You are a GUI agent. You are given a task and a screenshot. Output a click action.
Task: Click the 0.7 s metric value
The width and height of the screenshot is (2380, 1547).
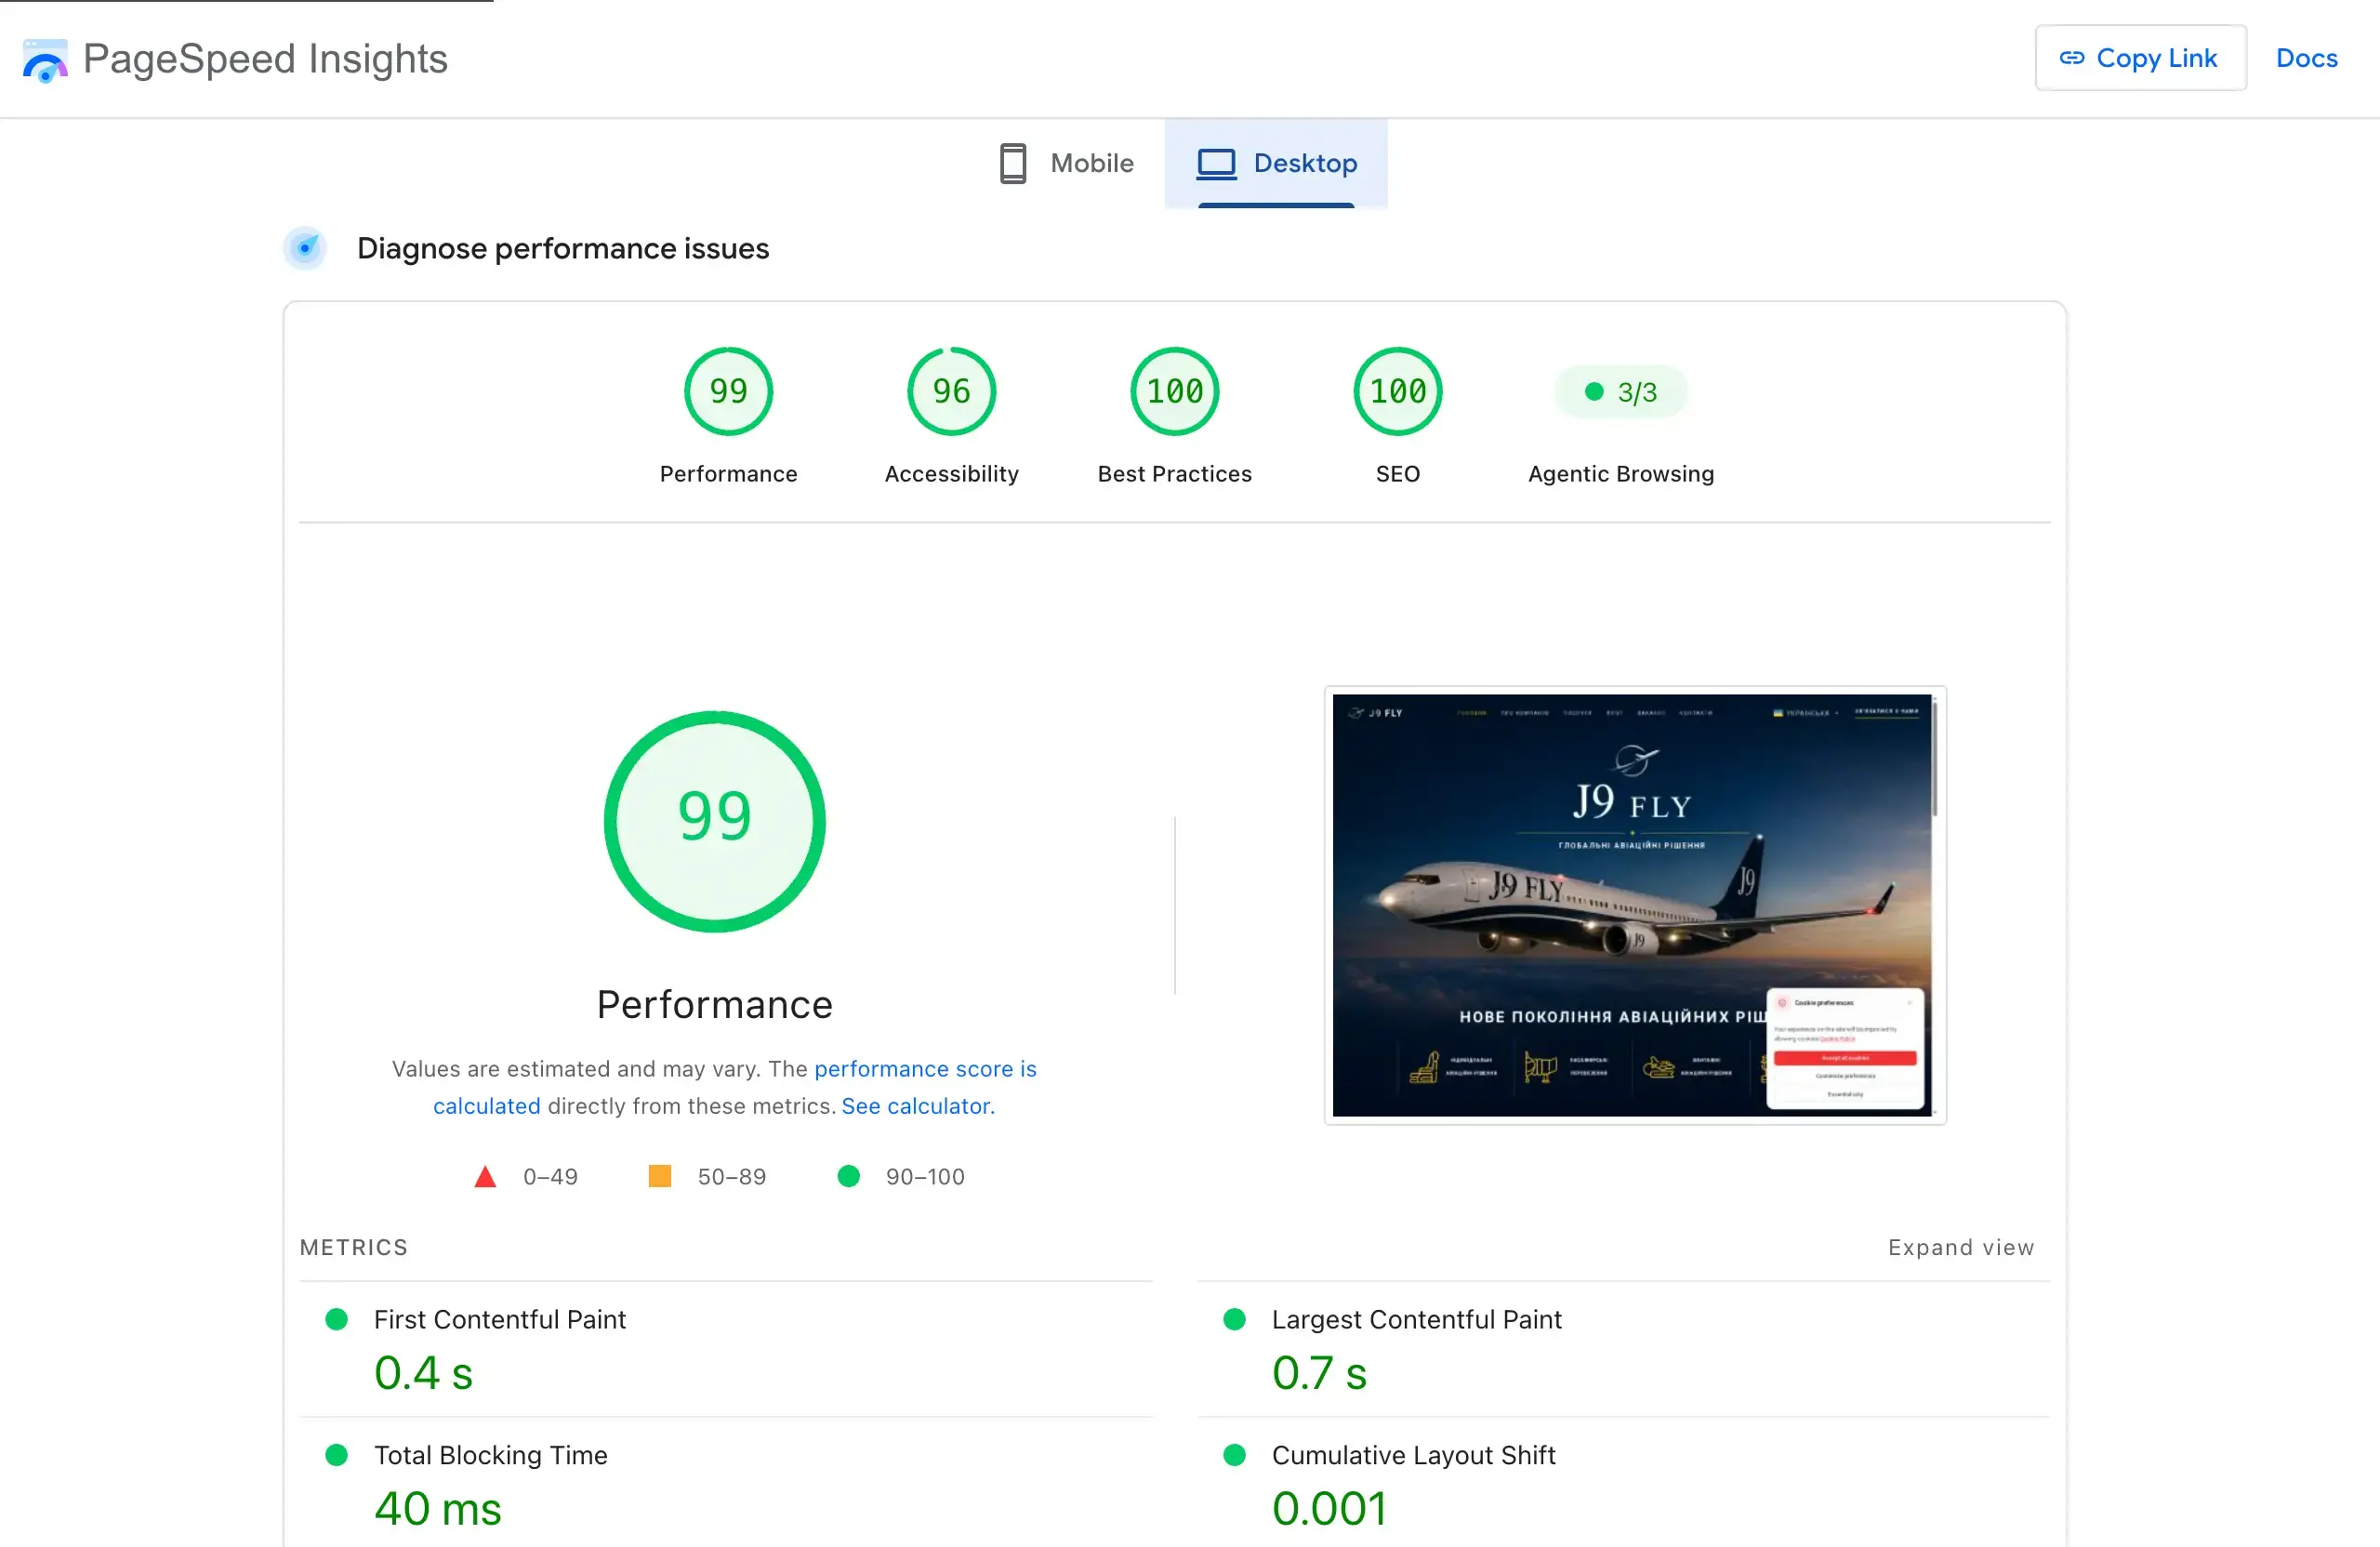point(1319,1373)
